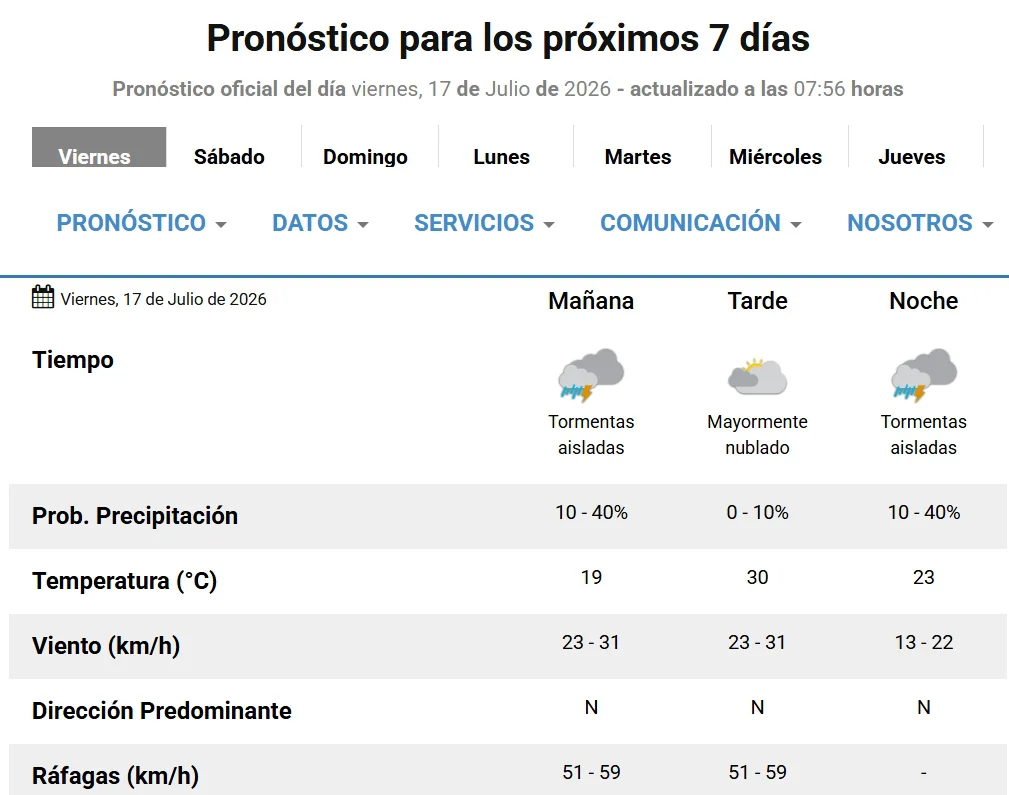Open the NOSOTROS dropdown menu

[920, 223]
